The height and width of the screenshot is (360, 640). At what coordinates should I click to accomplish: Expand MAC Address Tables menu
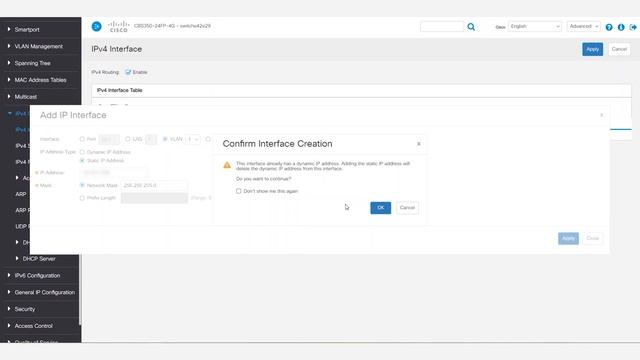pyautogui.click(x=40, y=80)
